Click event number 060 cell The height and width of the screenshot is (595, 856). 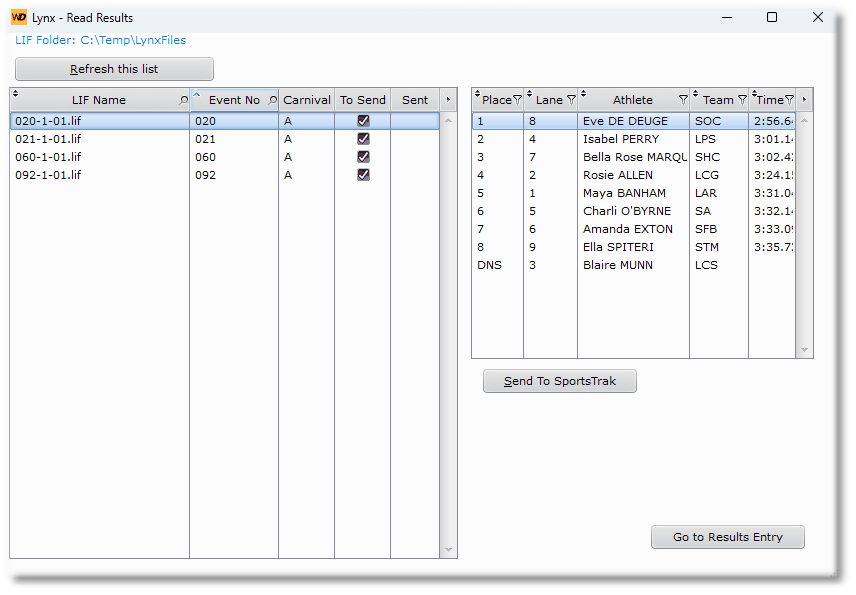(x=234, y=157)
